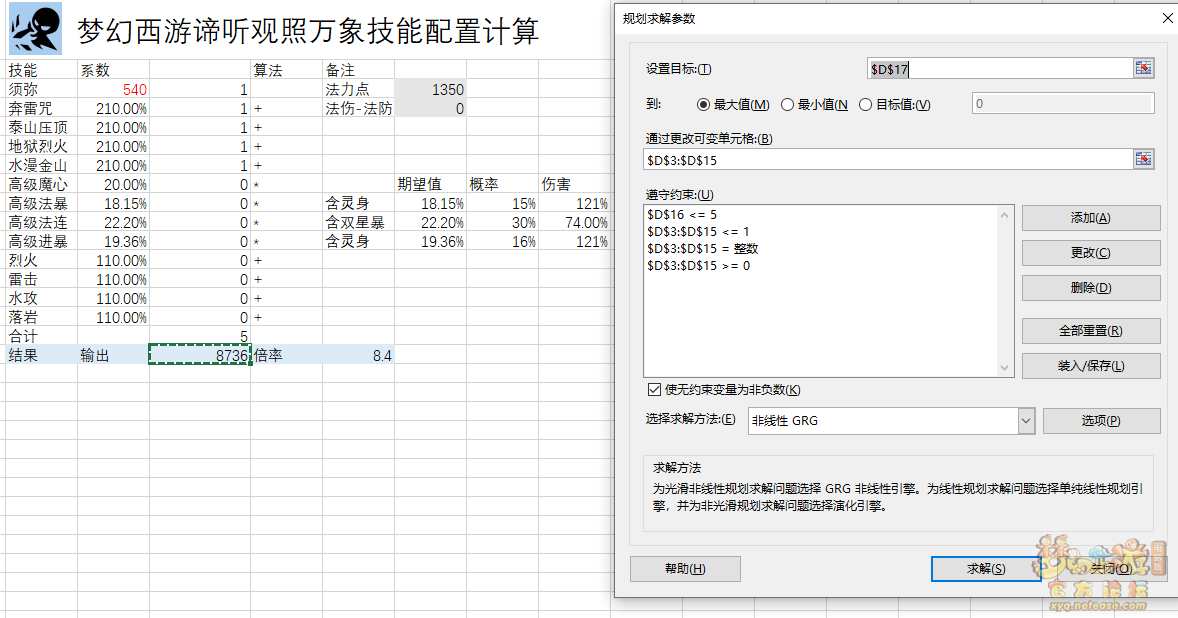Screen dimensions: 1178x618
Task: Click the 雷击 skill cell
Action: click(x=41, y=279)
